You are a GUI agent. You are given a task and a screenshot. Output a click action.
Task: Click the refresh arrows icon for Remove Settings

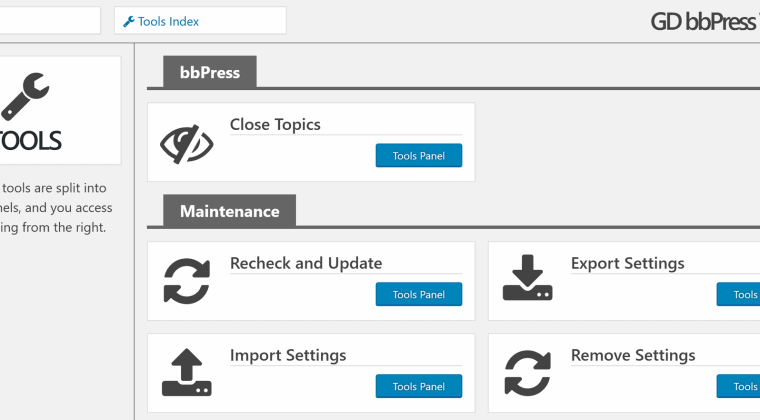pyautogui.click(x=527, y=373)
